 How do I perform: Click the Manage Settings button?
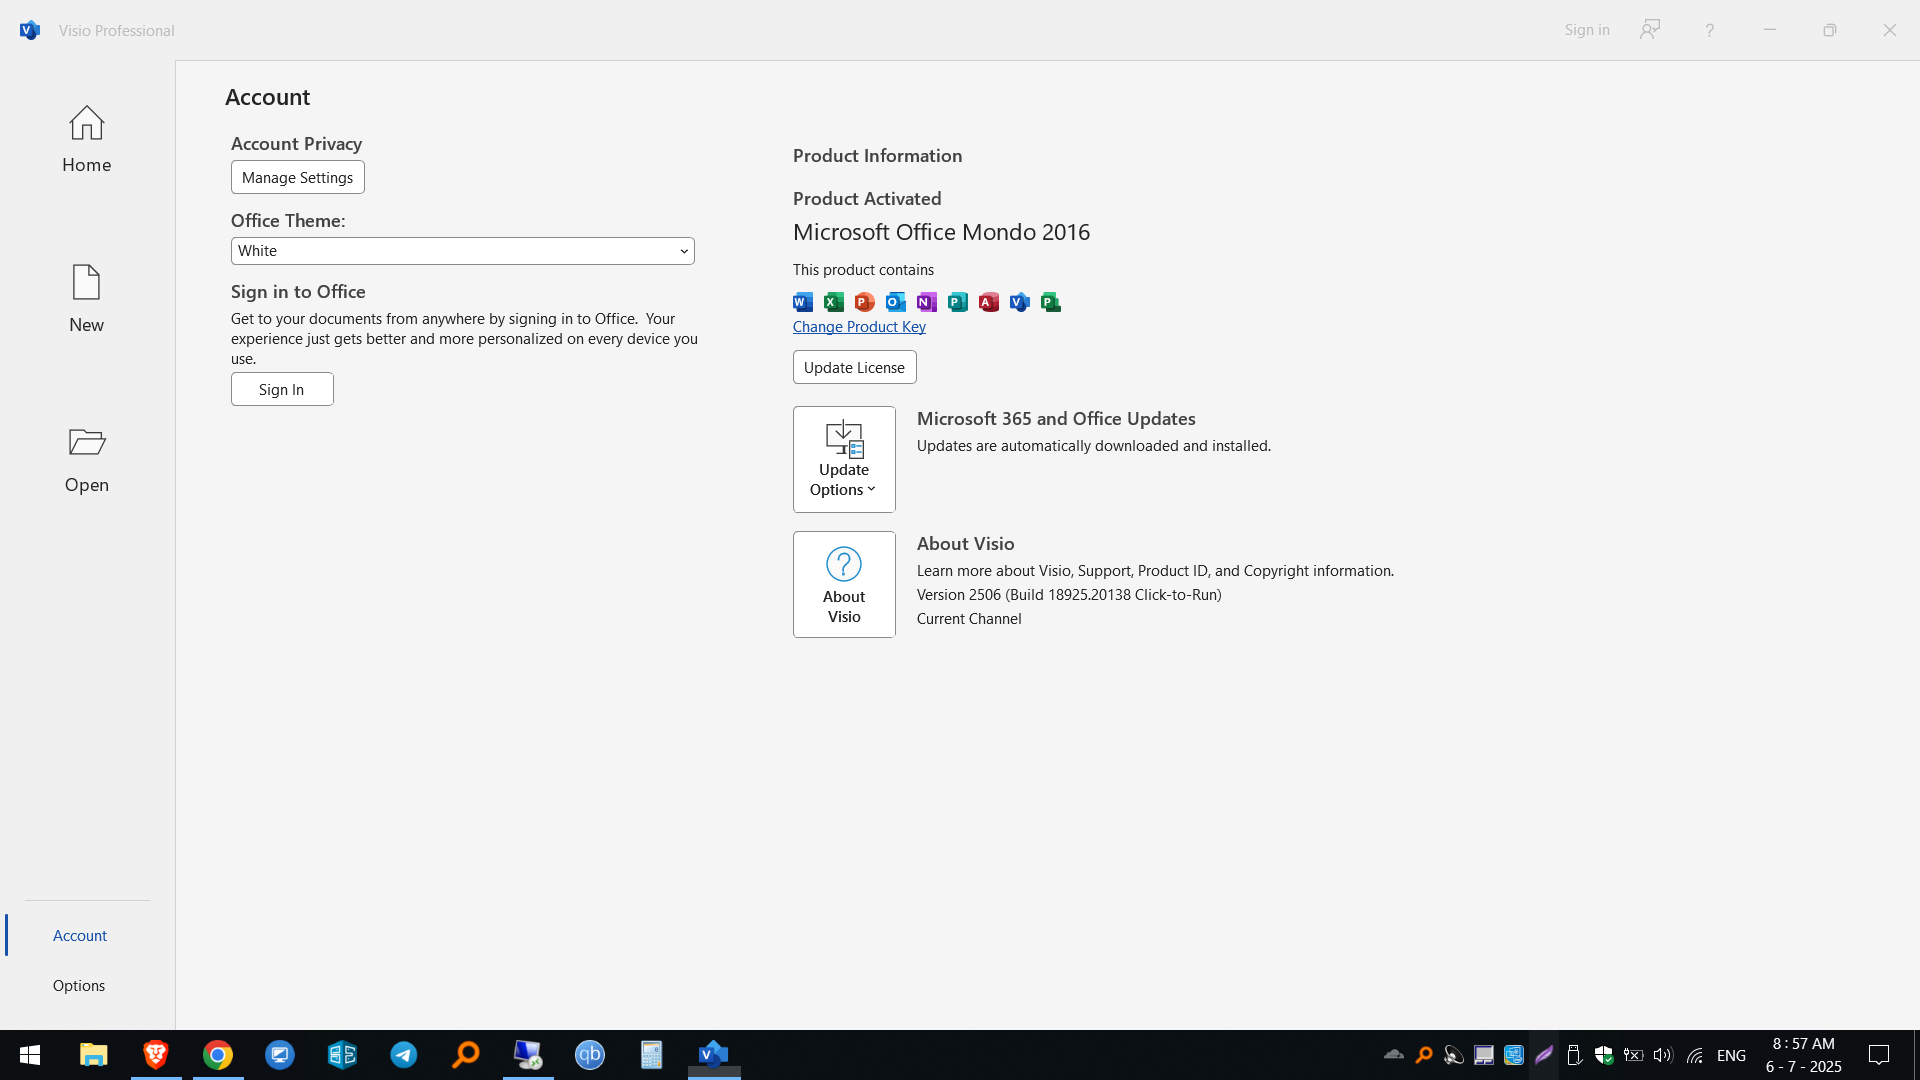[x=297, y=177]
